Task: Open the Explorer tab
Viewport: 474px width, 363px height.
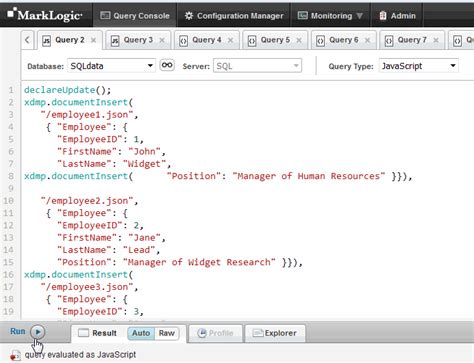Action: click(275, 333)
